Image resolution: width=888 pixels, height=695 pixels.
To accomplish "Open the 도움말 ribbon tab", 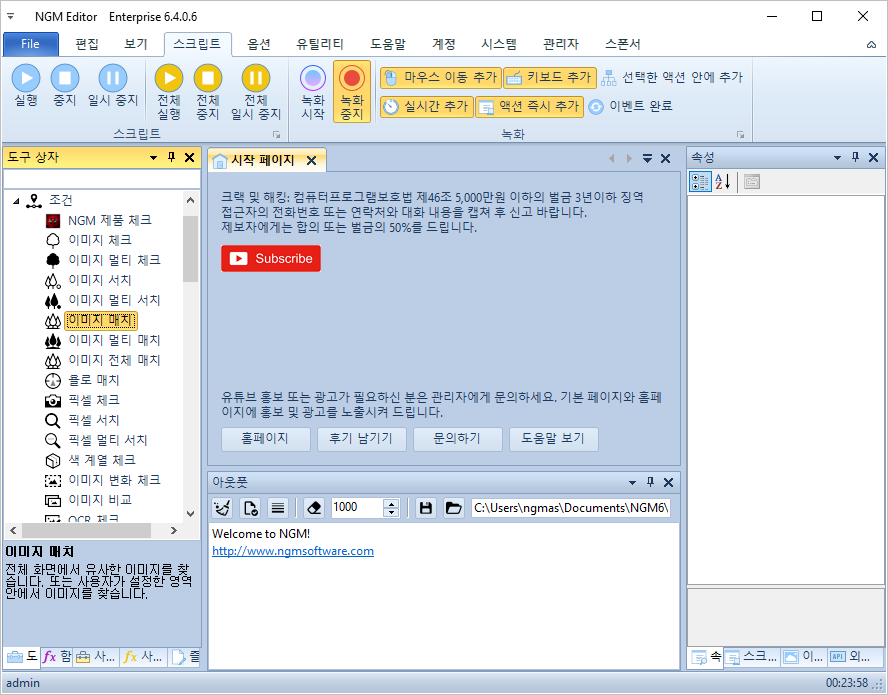I will click(x=388, y=44).
